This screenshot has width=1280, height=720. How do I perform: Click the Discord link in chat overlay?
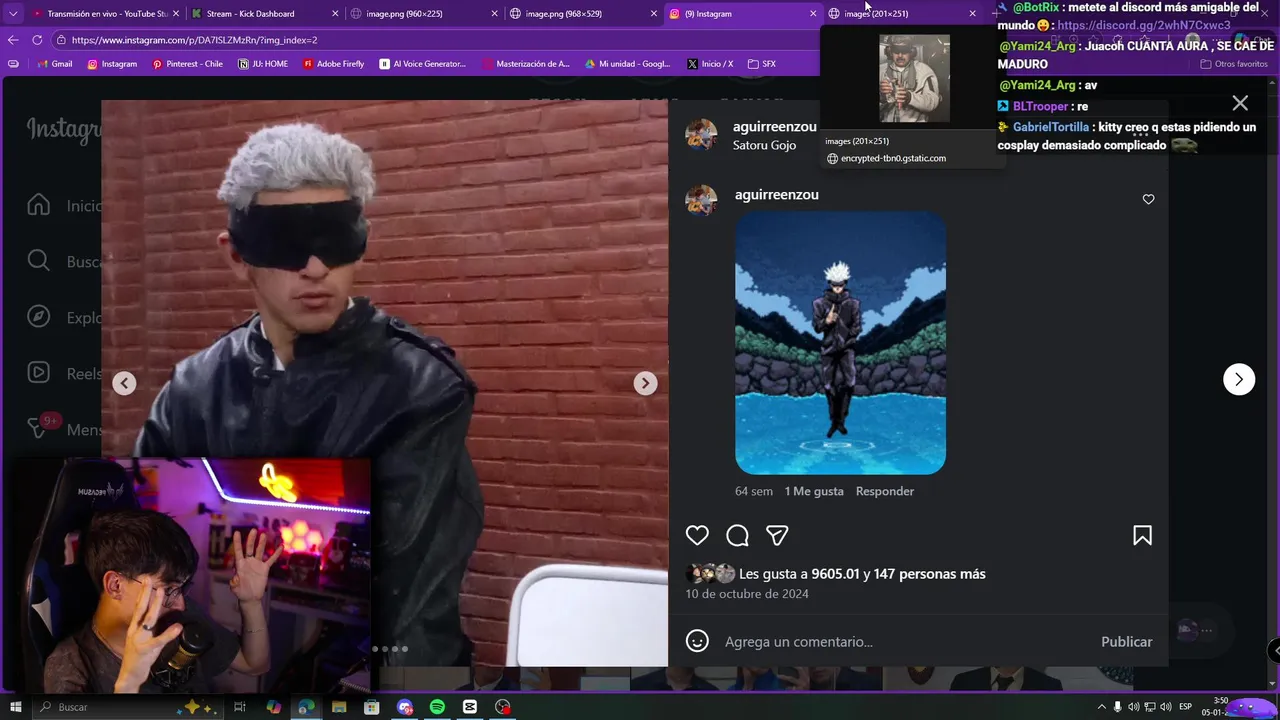(1144, 25)
